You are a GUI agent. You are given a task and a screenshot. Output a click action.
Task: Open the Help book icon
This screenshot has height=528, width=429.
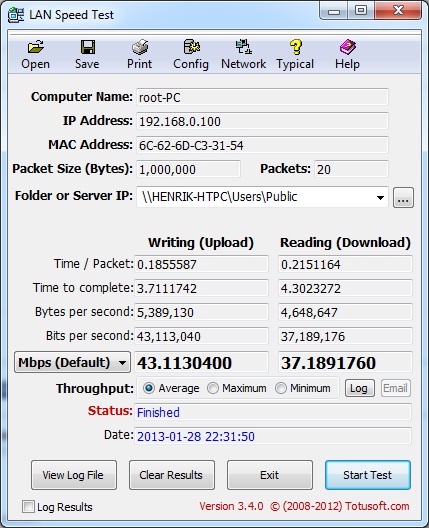[x=348, y=47]
